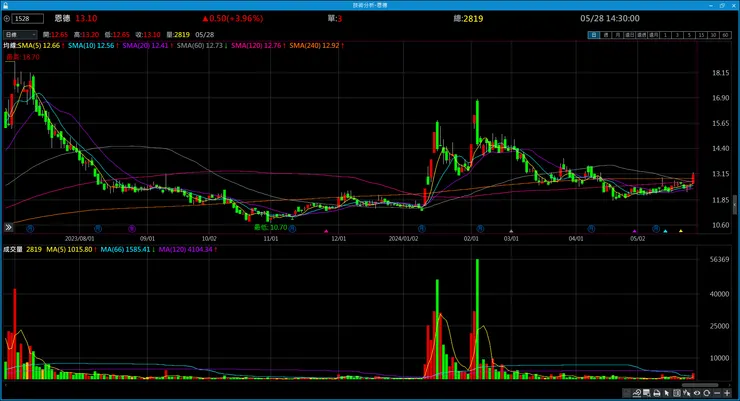
Task: Click the SMA(20) 12.41 indicator label
Action: tap(145, 46)
